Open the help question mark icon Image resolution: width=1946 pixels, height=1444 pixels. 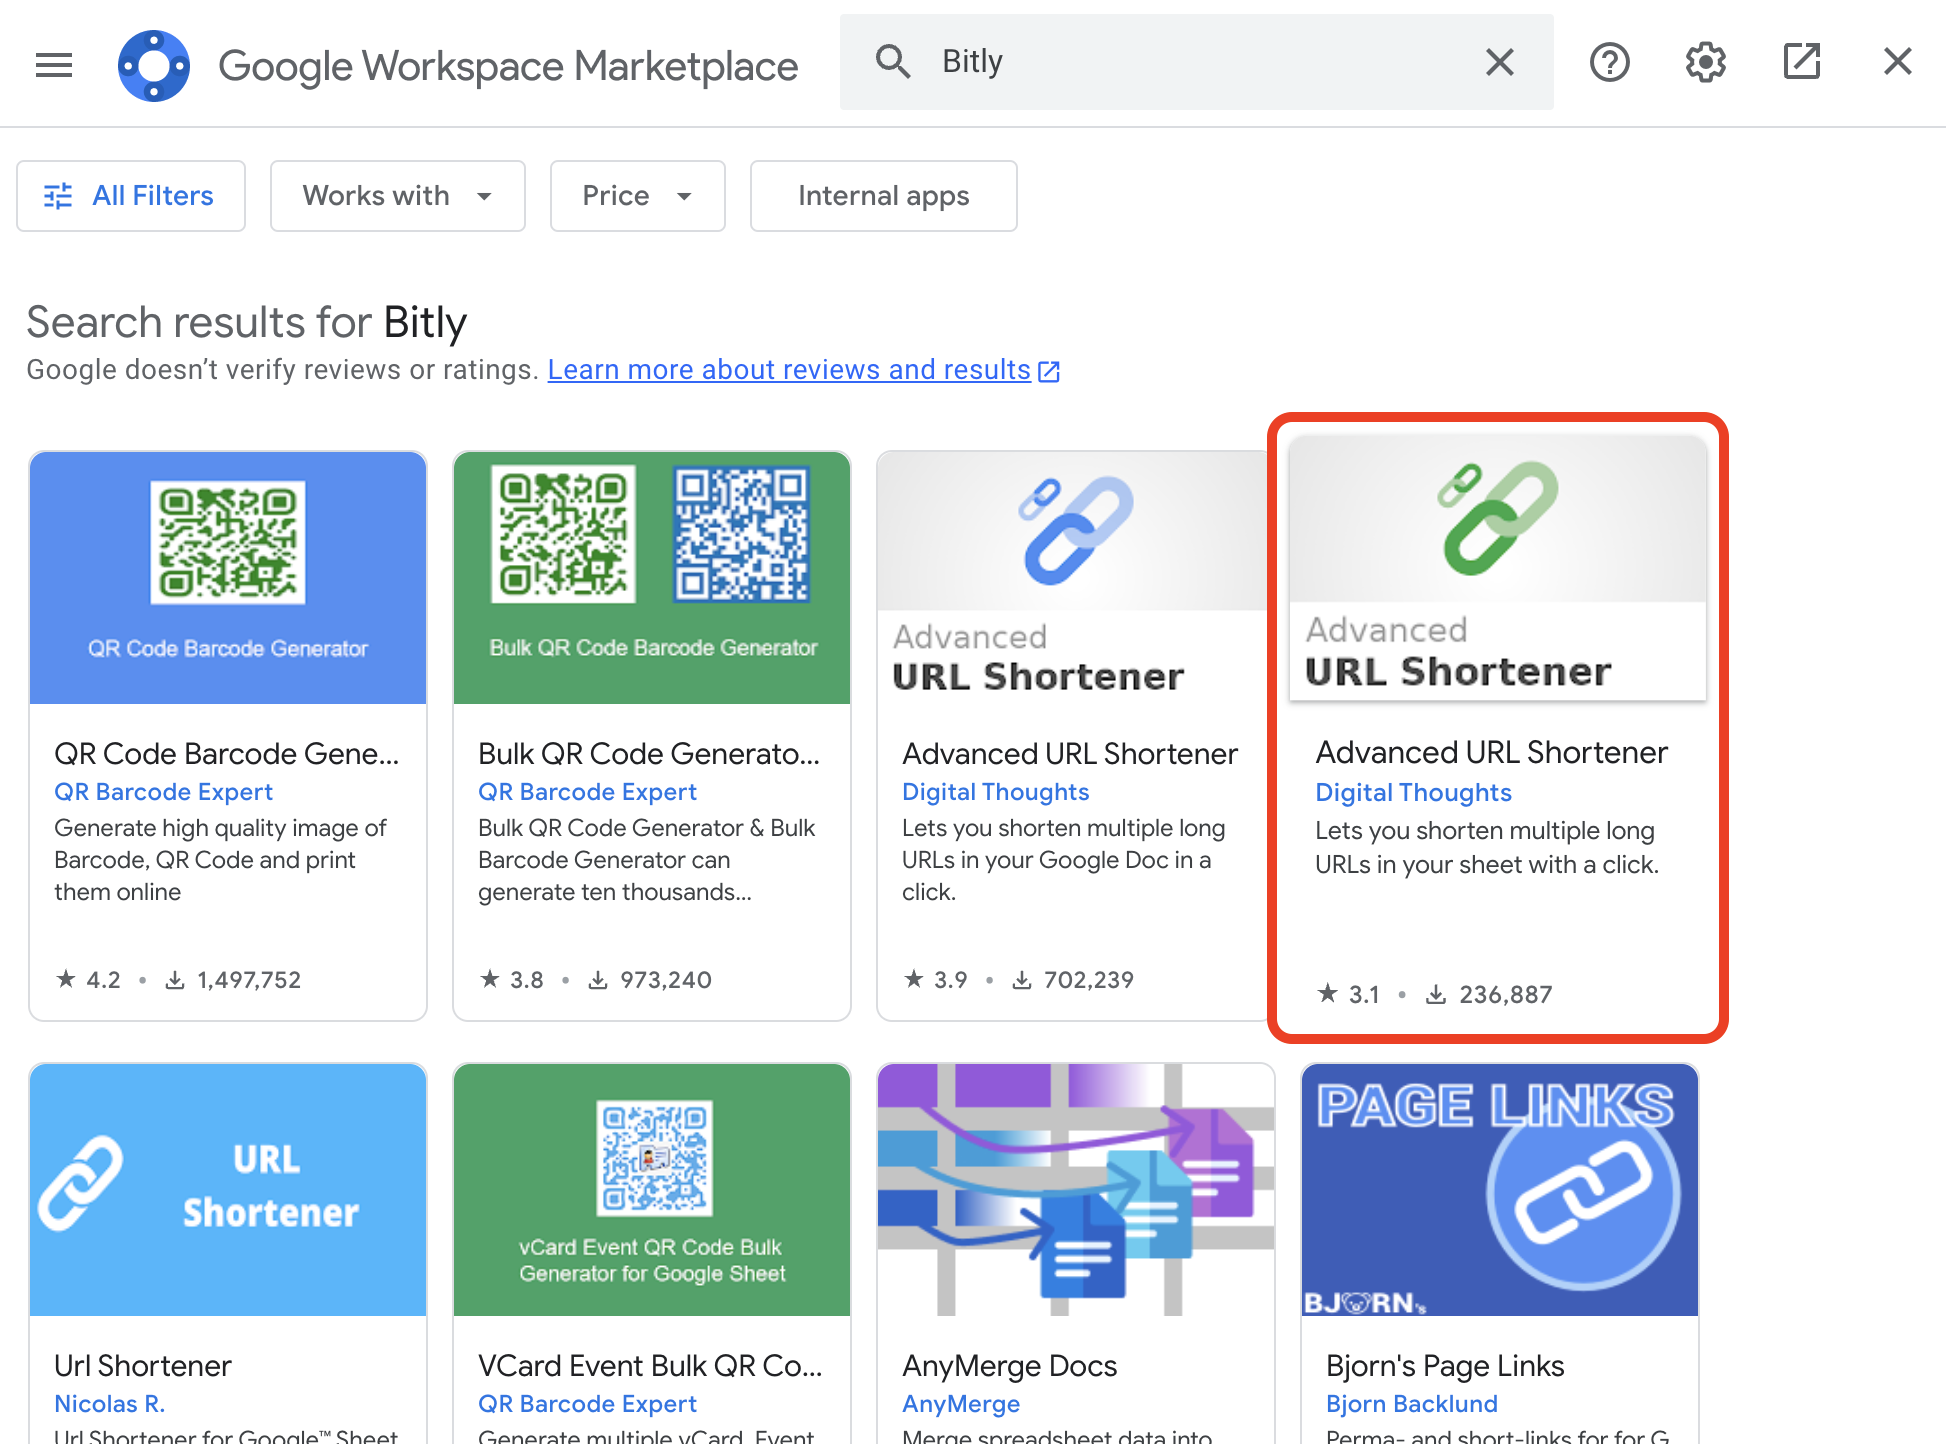pyautogui.click(x=1609, y=62)
